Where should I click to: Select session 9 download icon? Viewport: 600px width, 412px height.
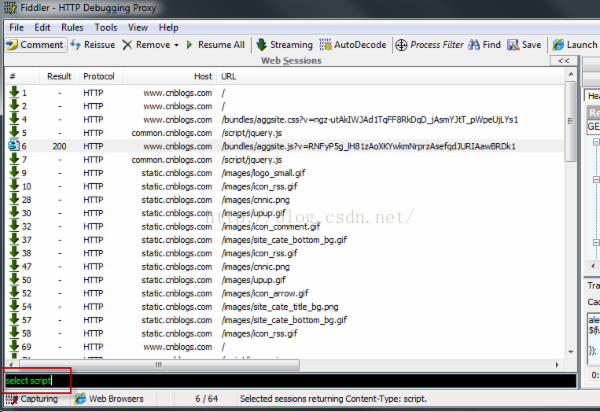pos(14,173)
